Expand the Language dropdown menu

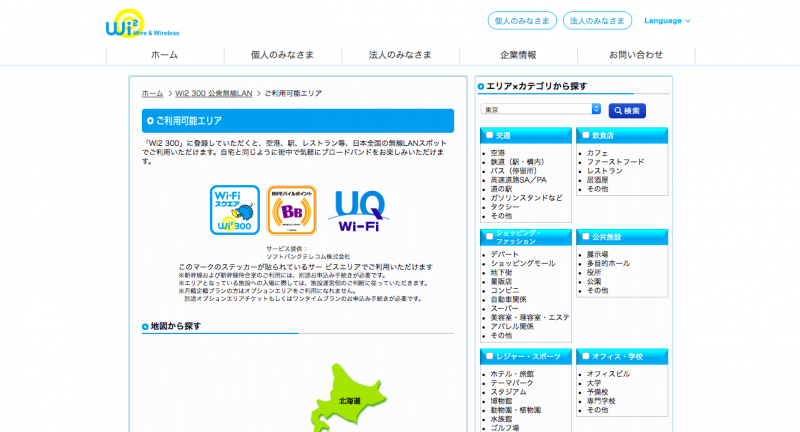667,20
